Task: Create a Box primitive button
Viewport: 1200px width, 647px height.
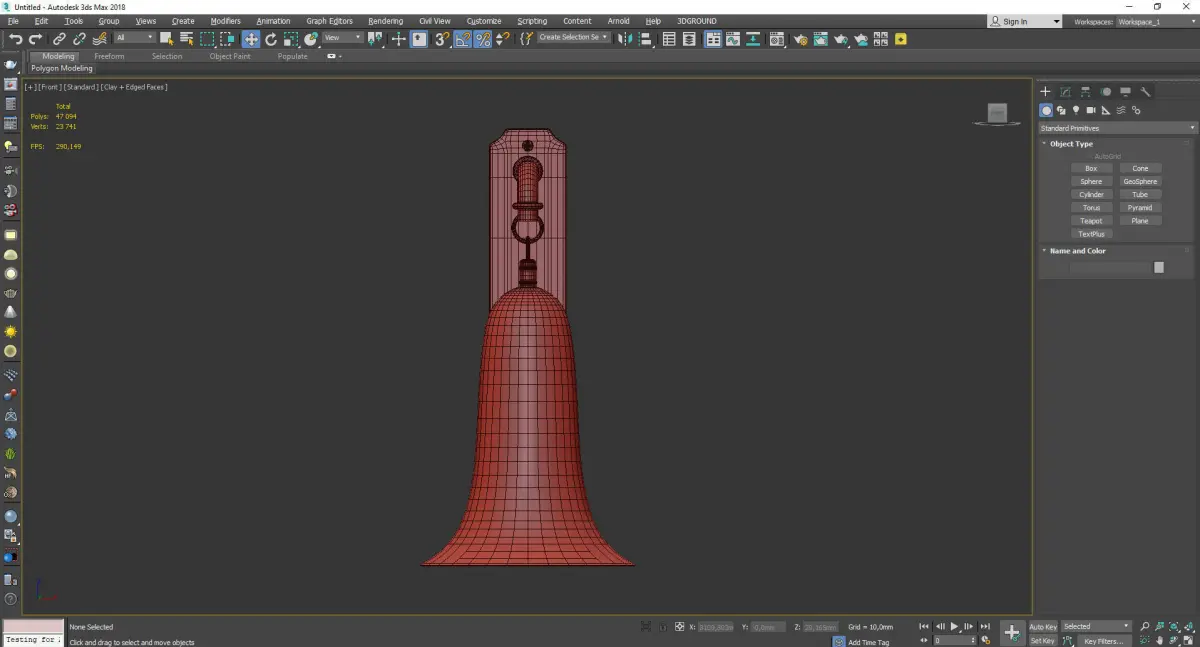Action: (x=1091, y=169)
